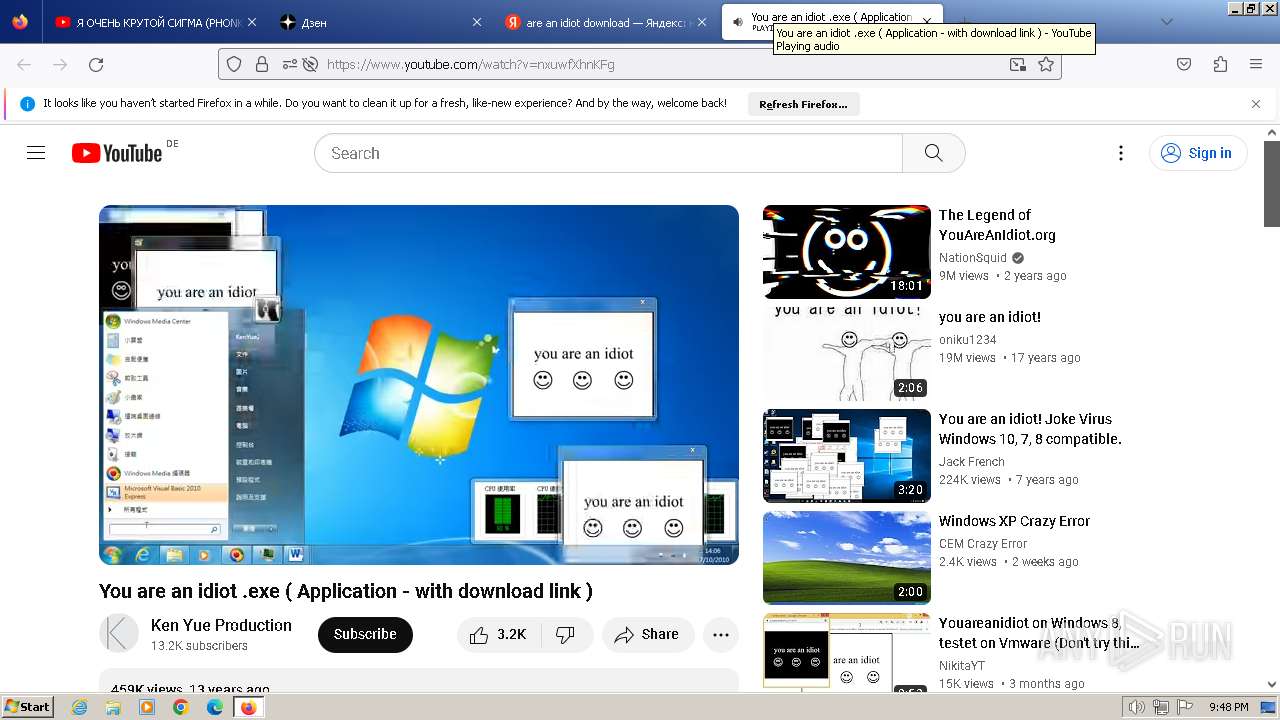Share the video

point(647,635)
